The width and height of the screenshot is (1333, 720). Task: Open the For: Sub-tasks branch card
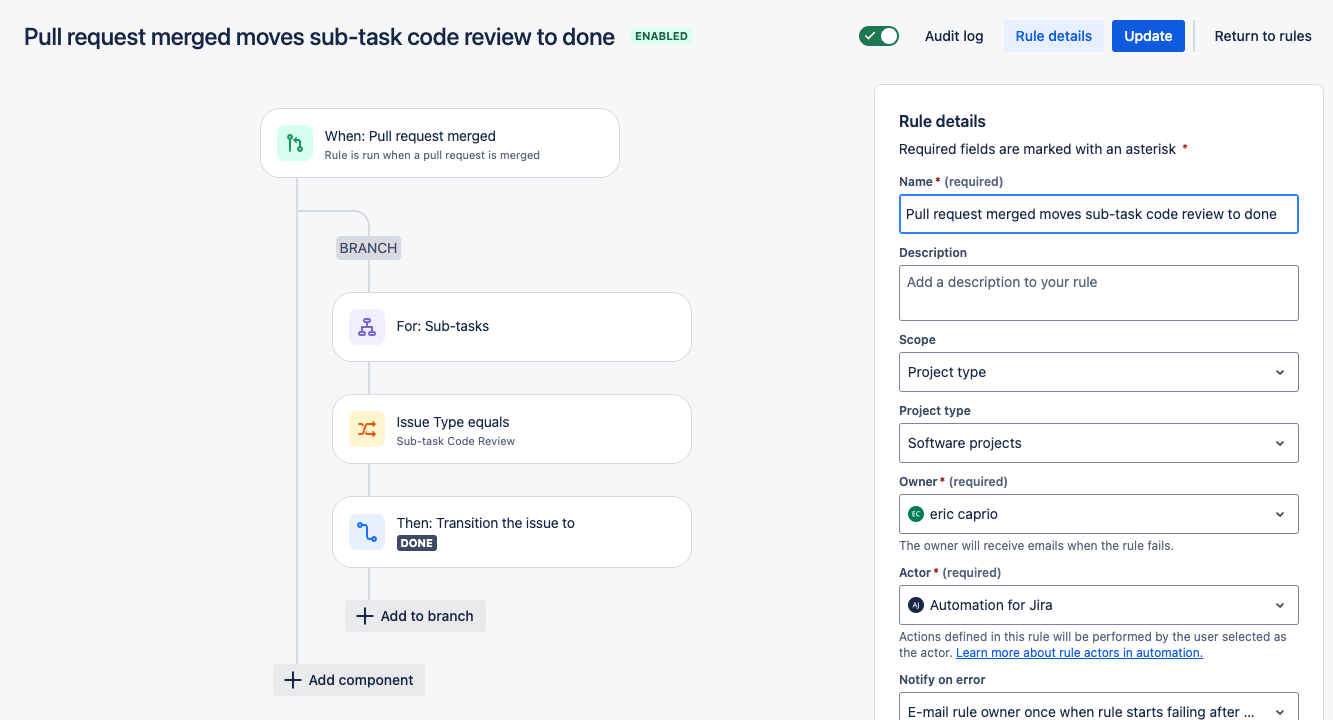point(512,327)
